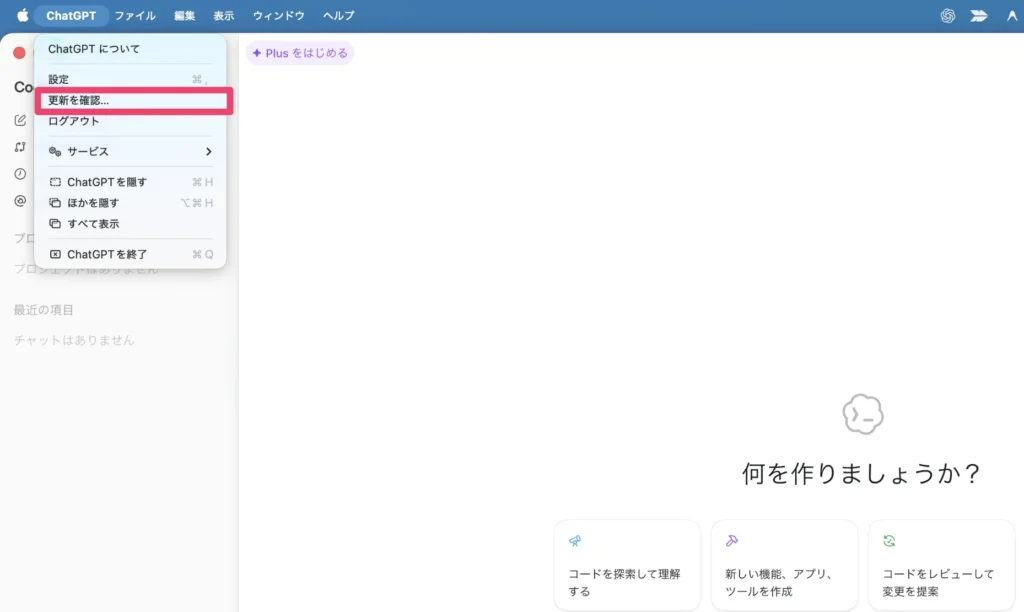The height and width of the screenshot is (612, 1024).
Task: Click the arrow-shaped menu bar status icon
Action: pyautogui.click(x=979, y=16)
